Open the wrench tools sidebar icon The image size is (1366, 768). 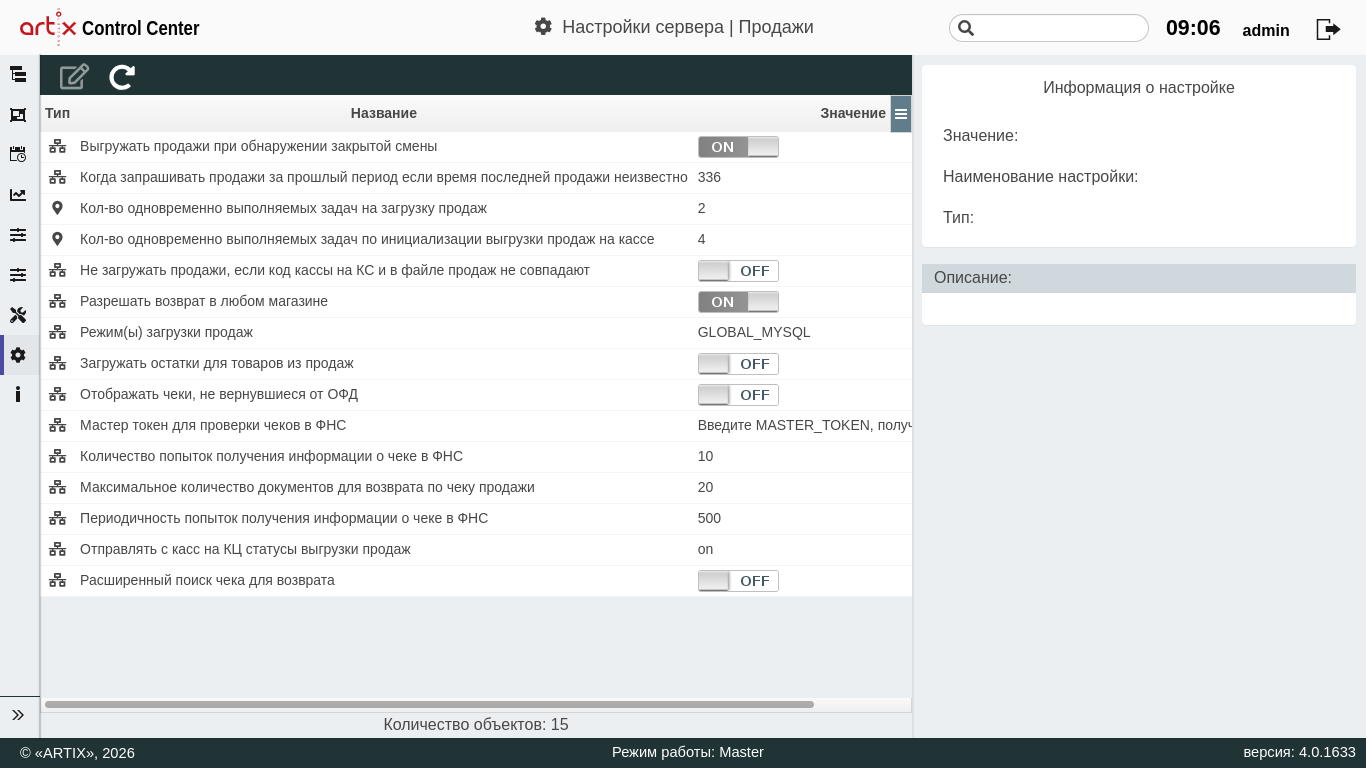18,315
